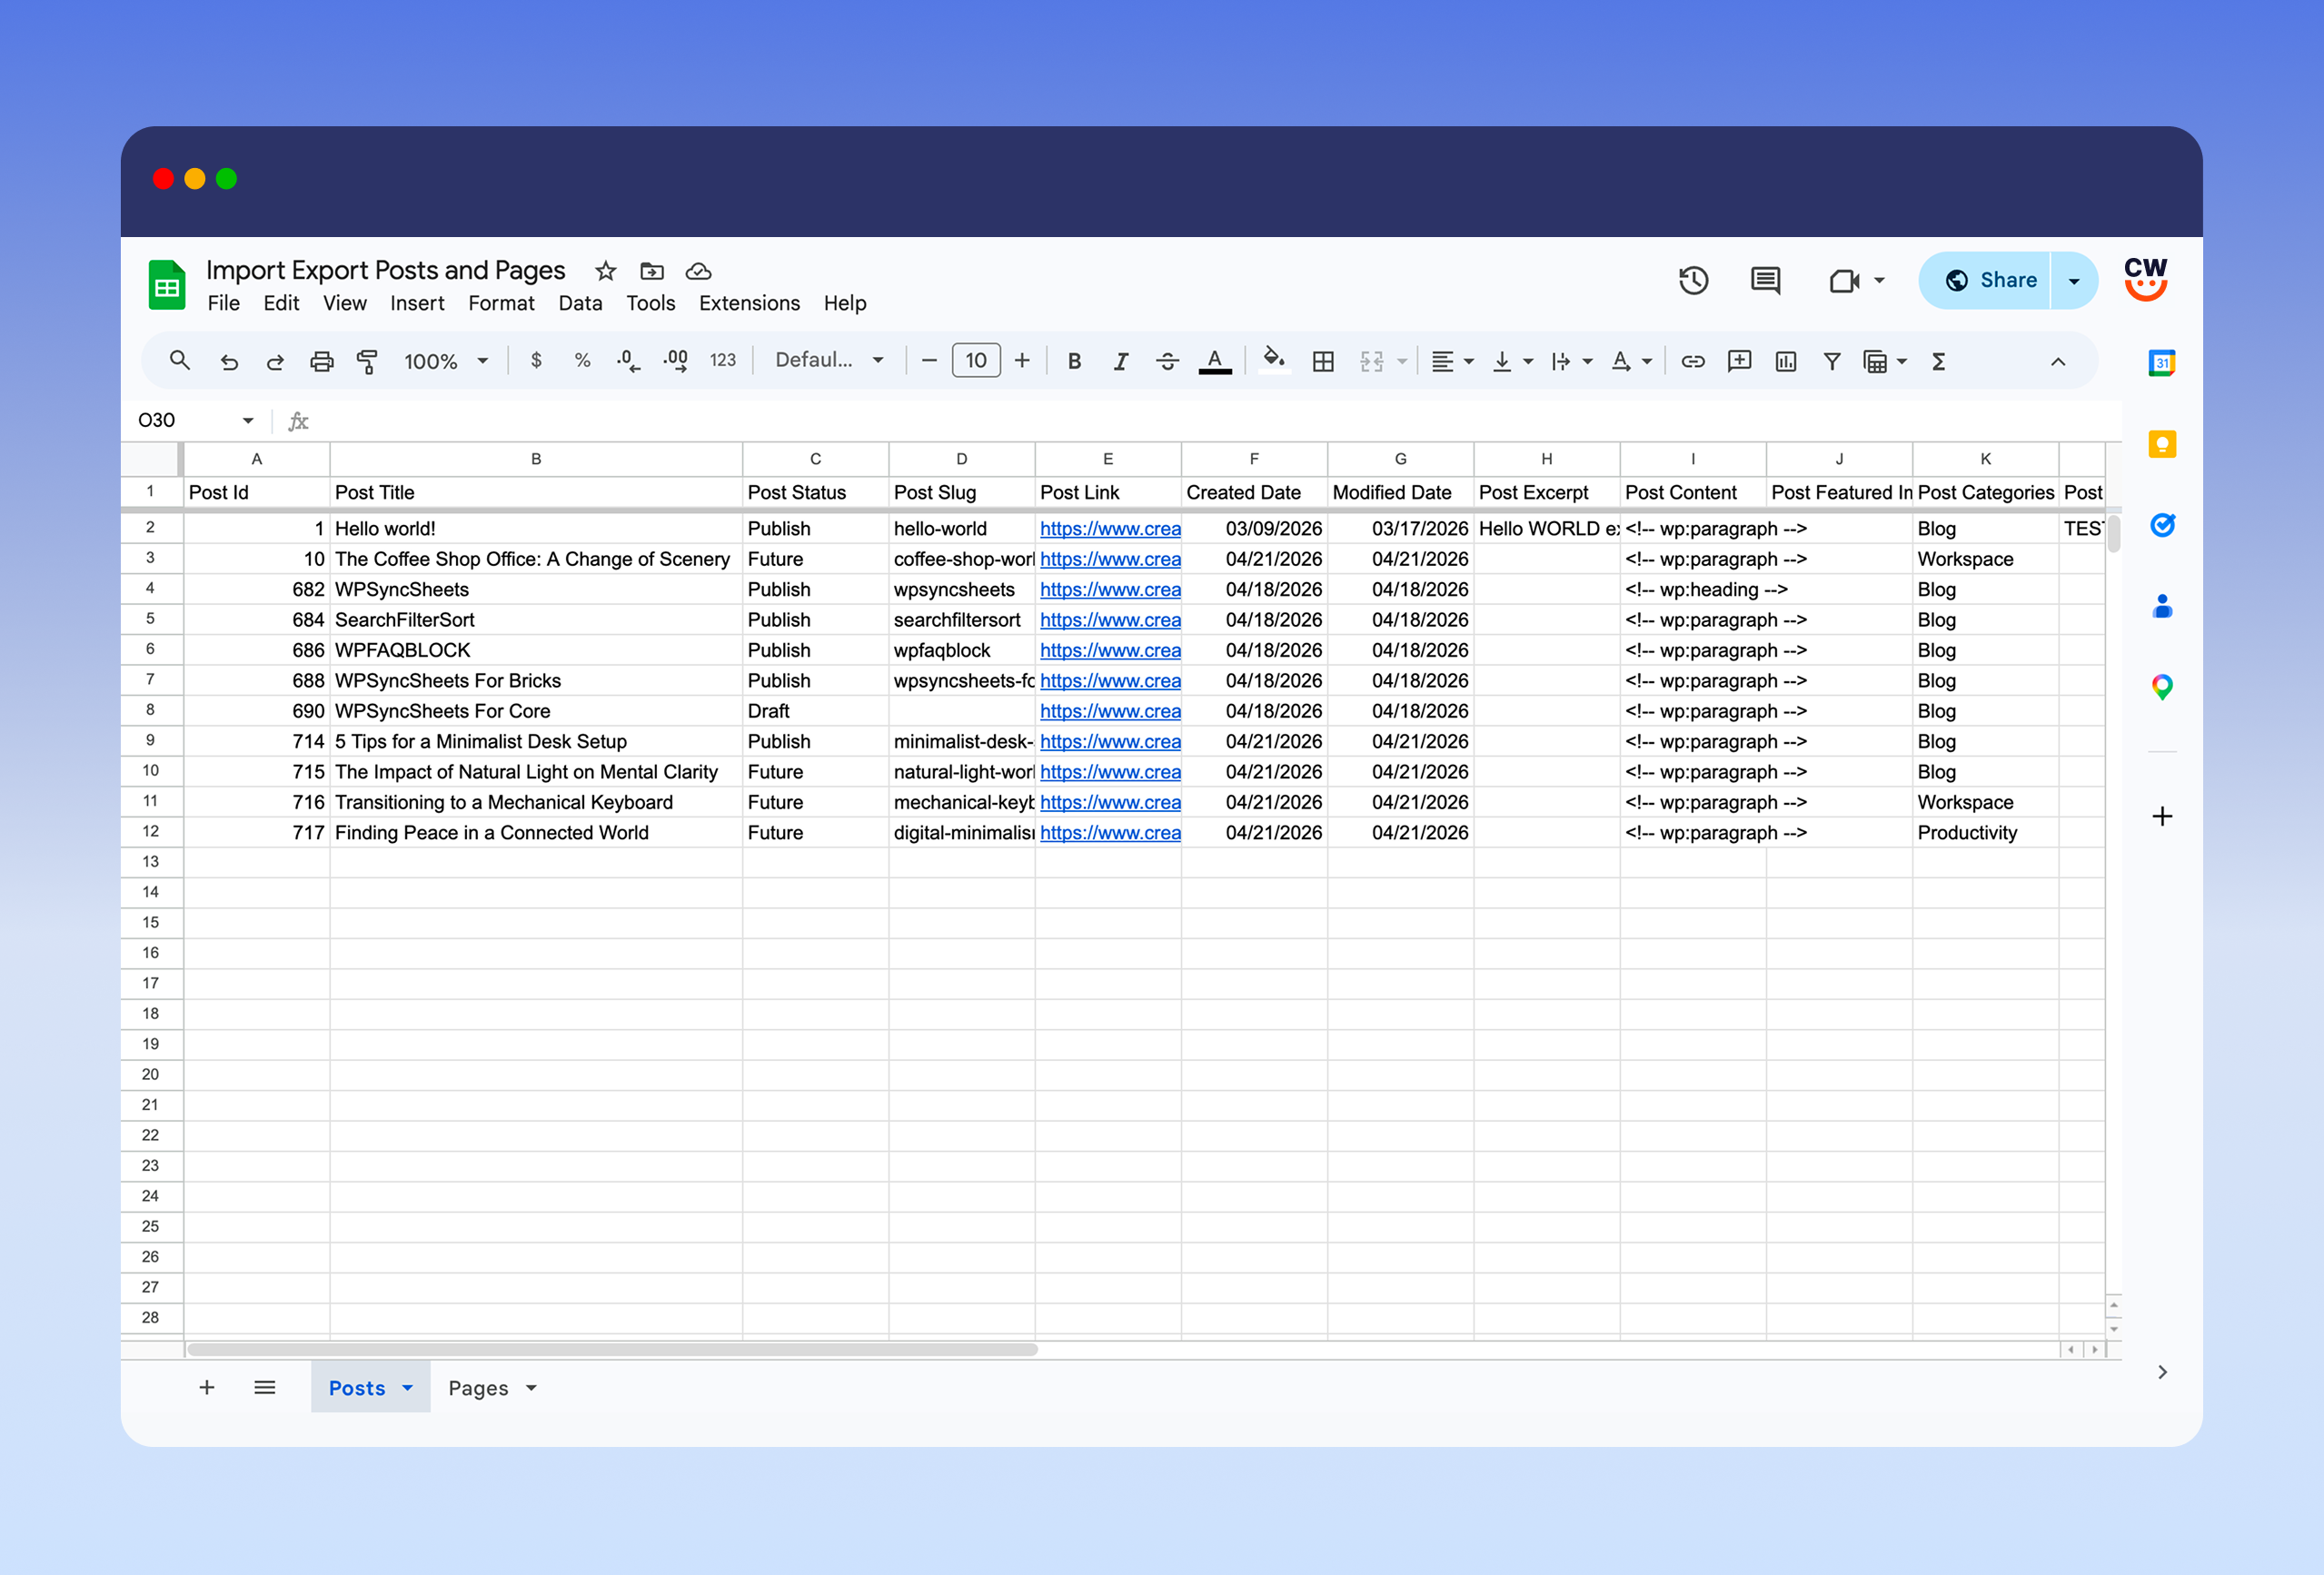Toggle italic formatting
The width and height of the screenshot is (2324, 1575).
pyautogui.click(x=1120, y=361)
